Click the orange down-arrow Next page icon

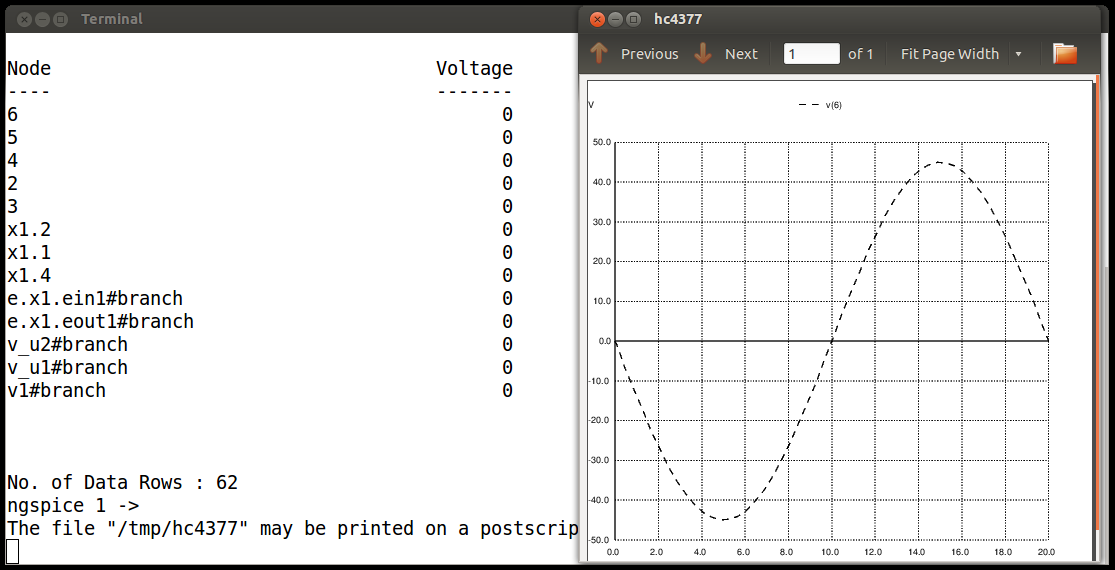[703, 54]
